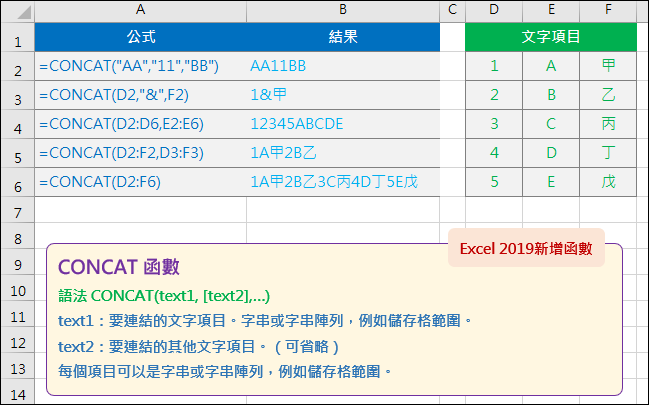The width and height of the screenshot is (649, 405).
Task: Click the Excel 2019新增函數 label shape
Action: pyautogui.click(x=526, y=248)
